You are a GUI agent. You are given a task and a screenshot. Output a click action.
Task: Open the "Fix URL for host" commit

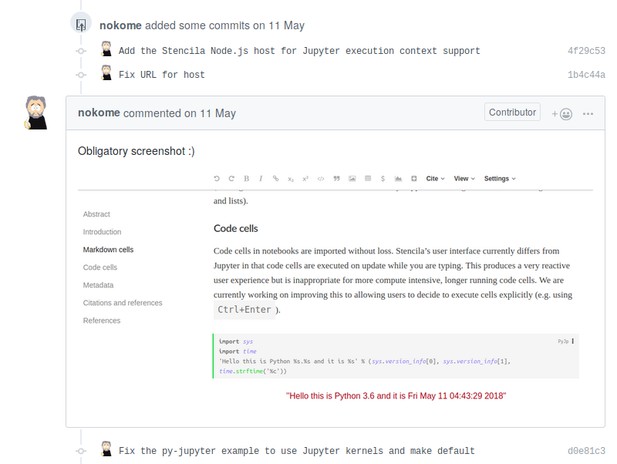(162, 75)
